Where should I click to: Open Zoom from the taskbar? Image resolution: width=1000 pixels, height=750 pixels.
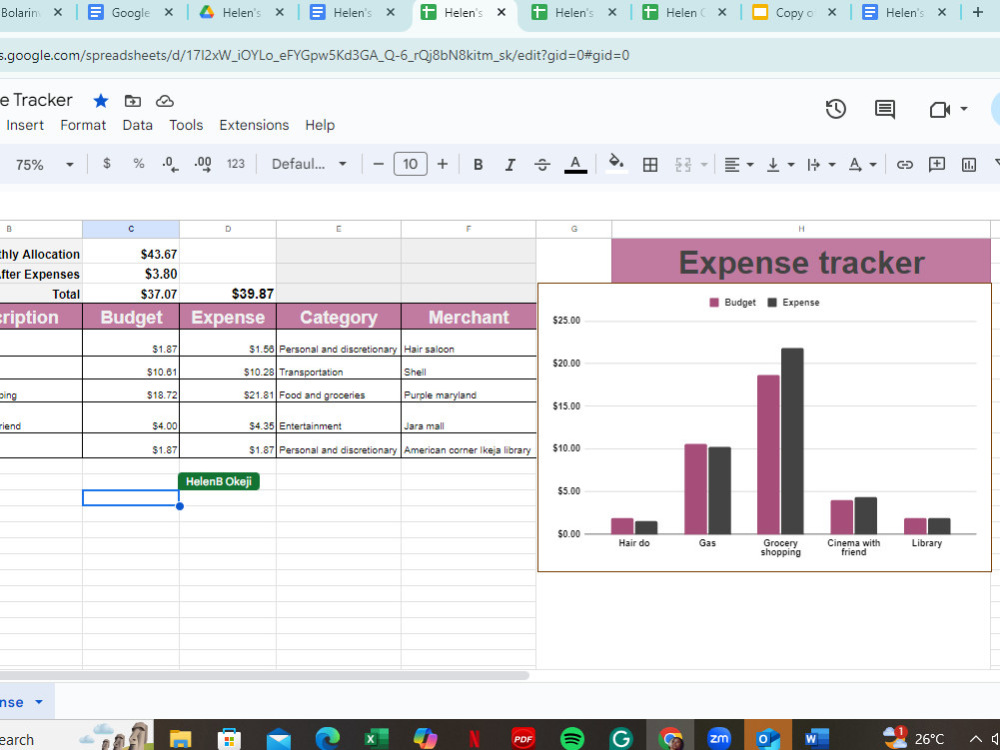(719, 739)
